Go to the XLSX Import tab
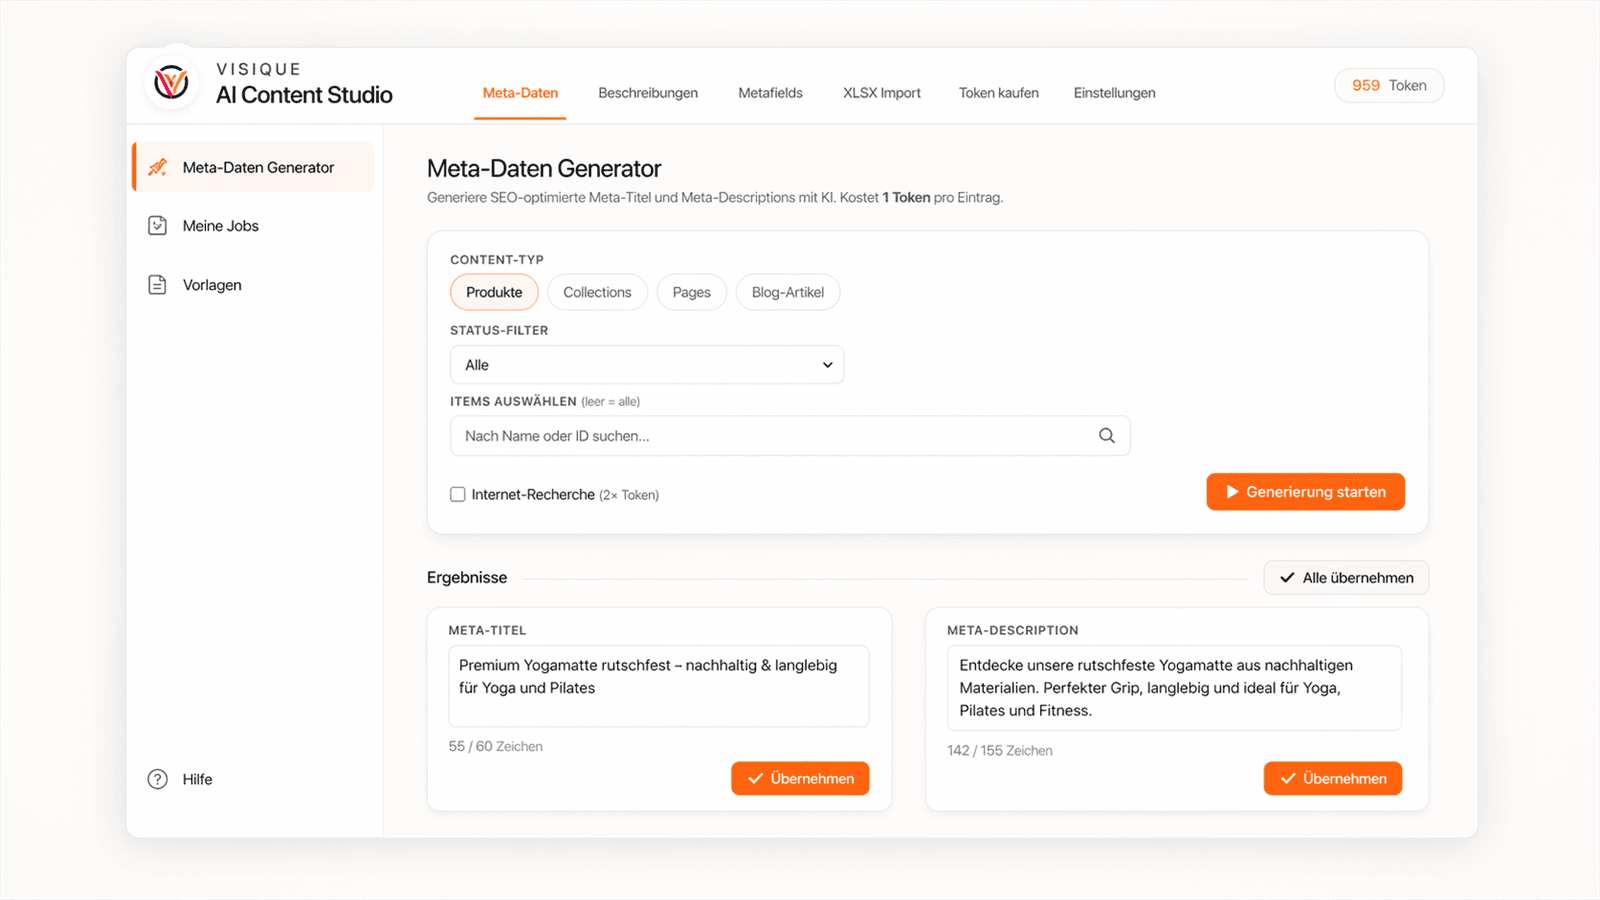 tap(882, 93)
